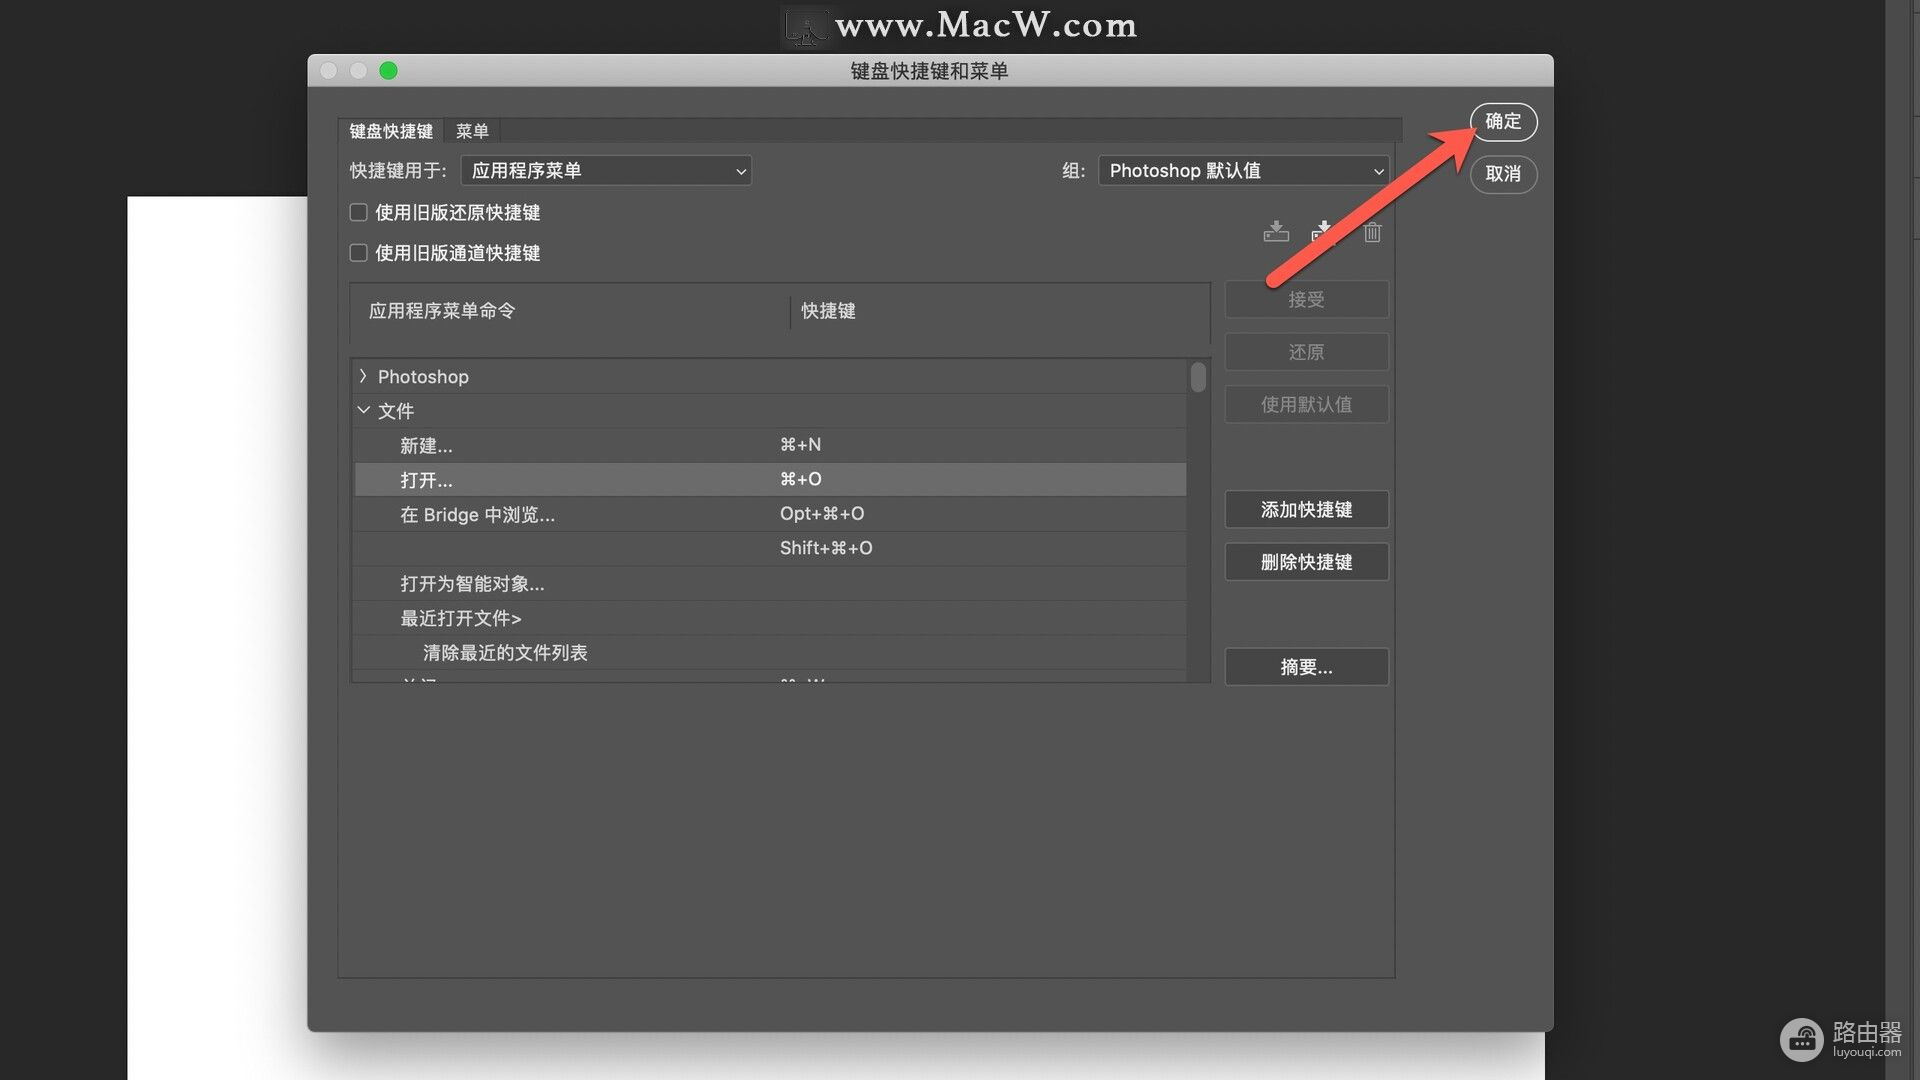Expand the Photoshop menu tree group
The height and width of the screenshot is (1080, 1920).
tap(363, 376)
